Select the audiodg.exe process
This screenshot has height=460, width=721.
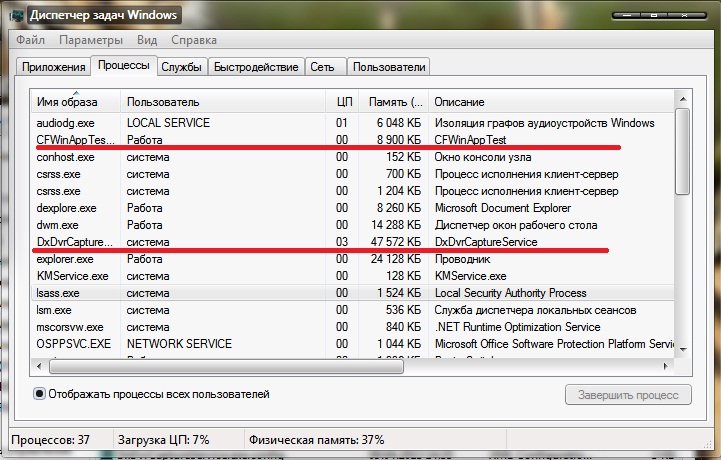click(x=352, y=123)
